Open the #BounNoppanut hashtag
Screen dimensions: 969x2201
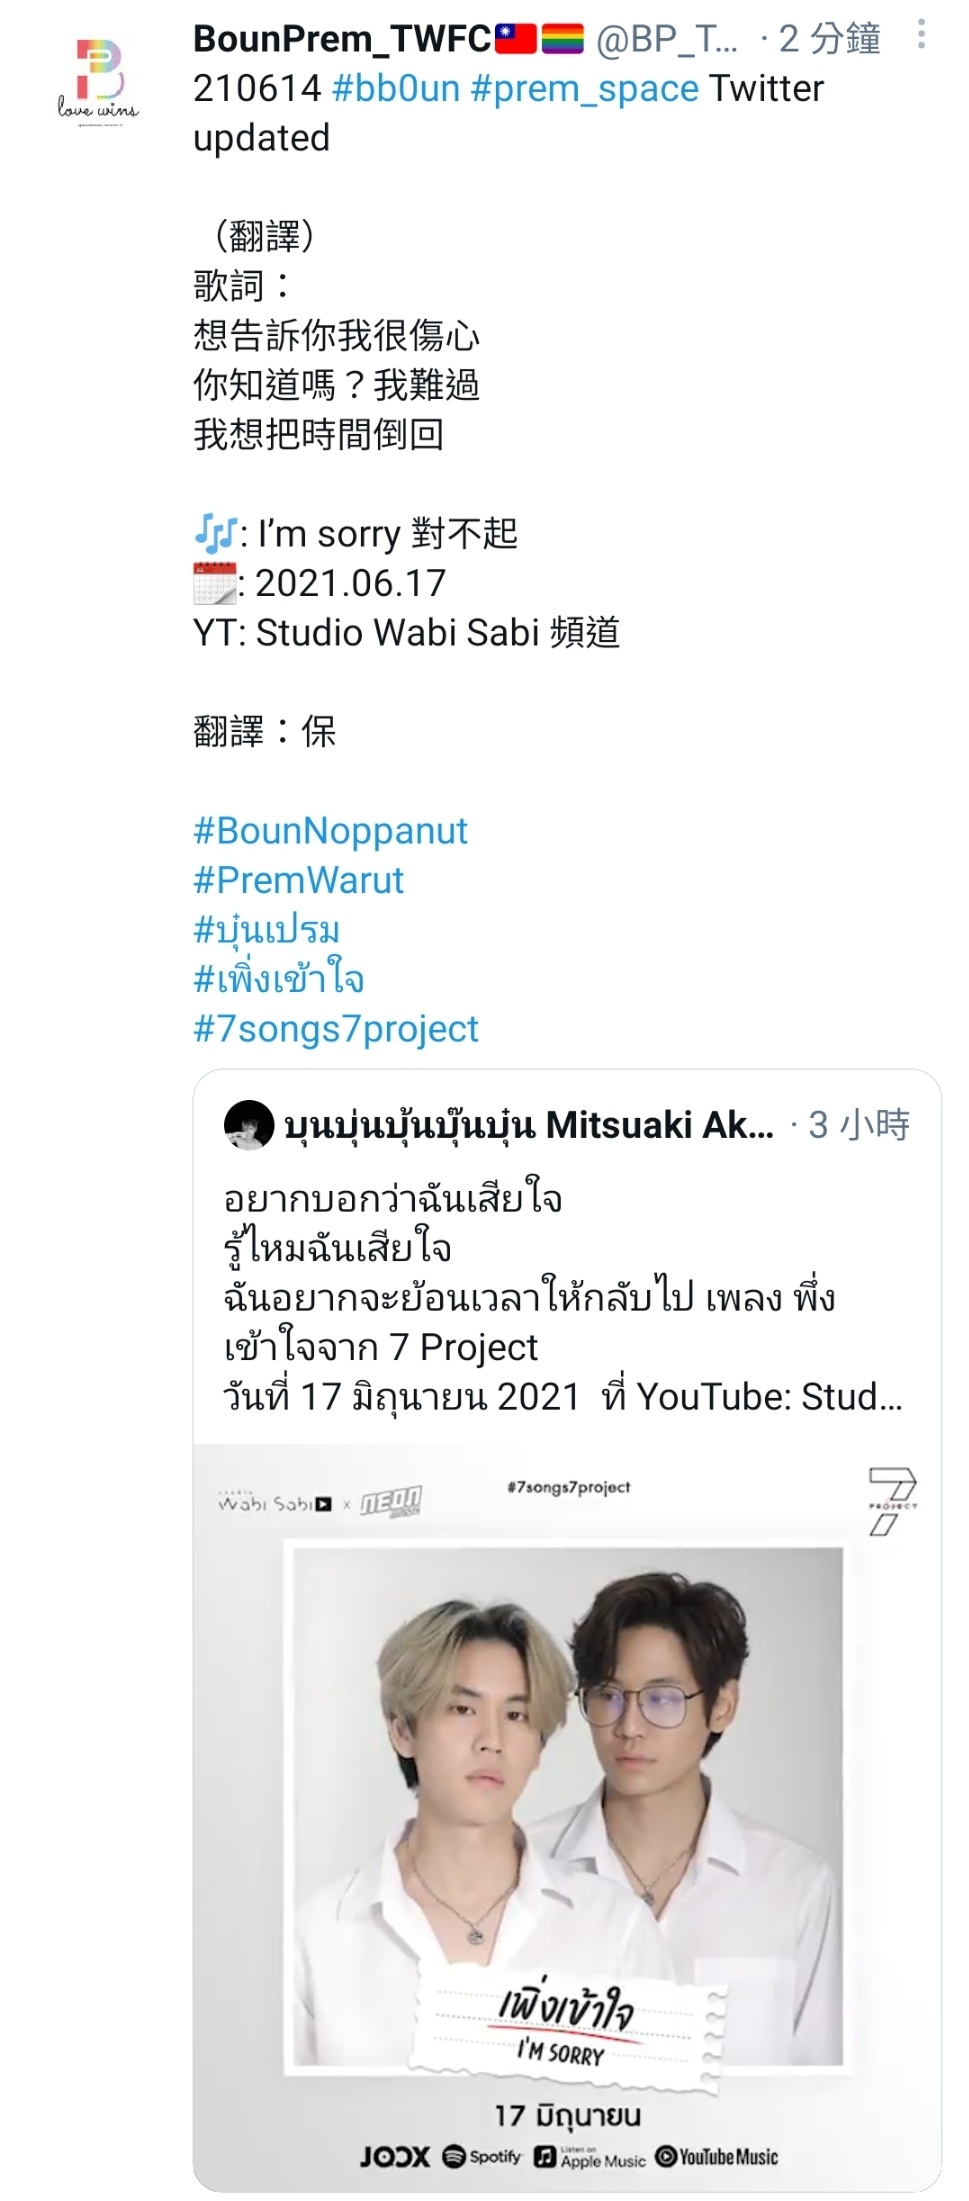pos(330,831)
